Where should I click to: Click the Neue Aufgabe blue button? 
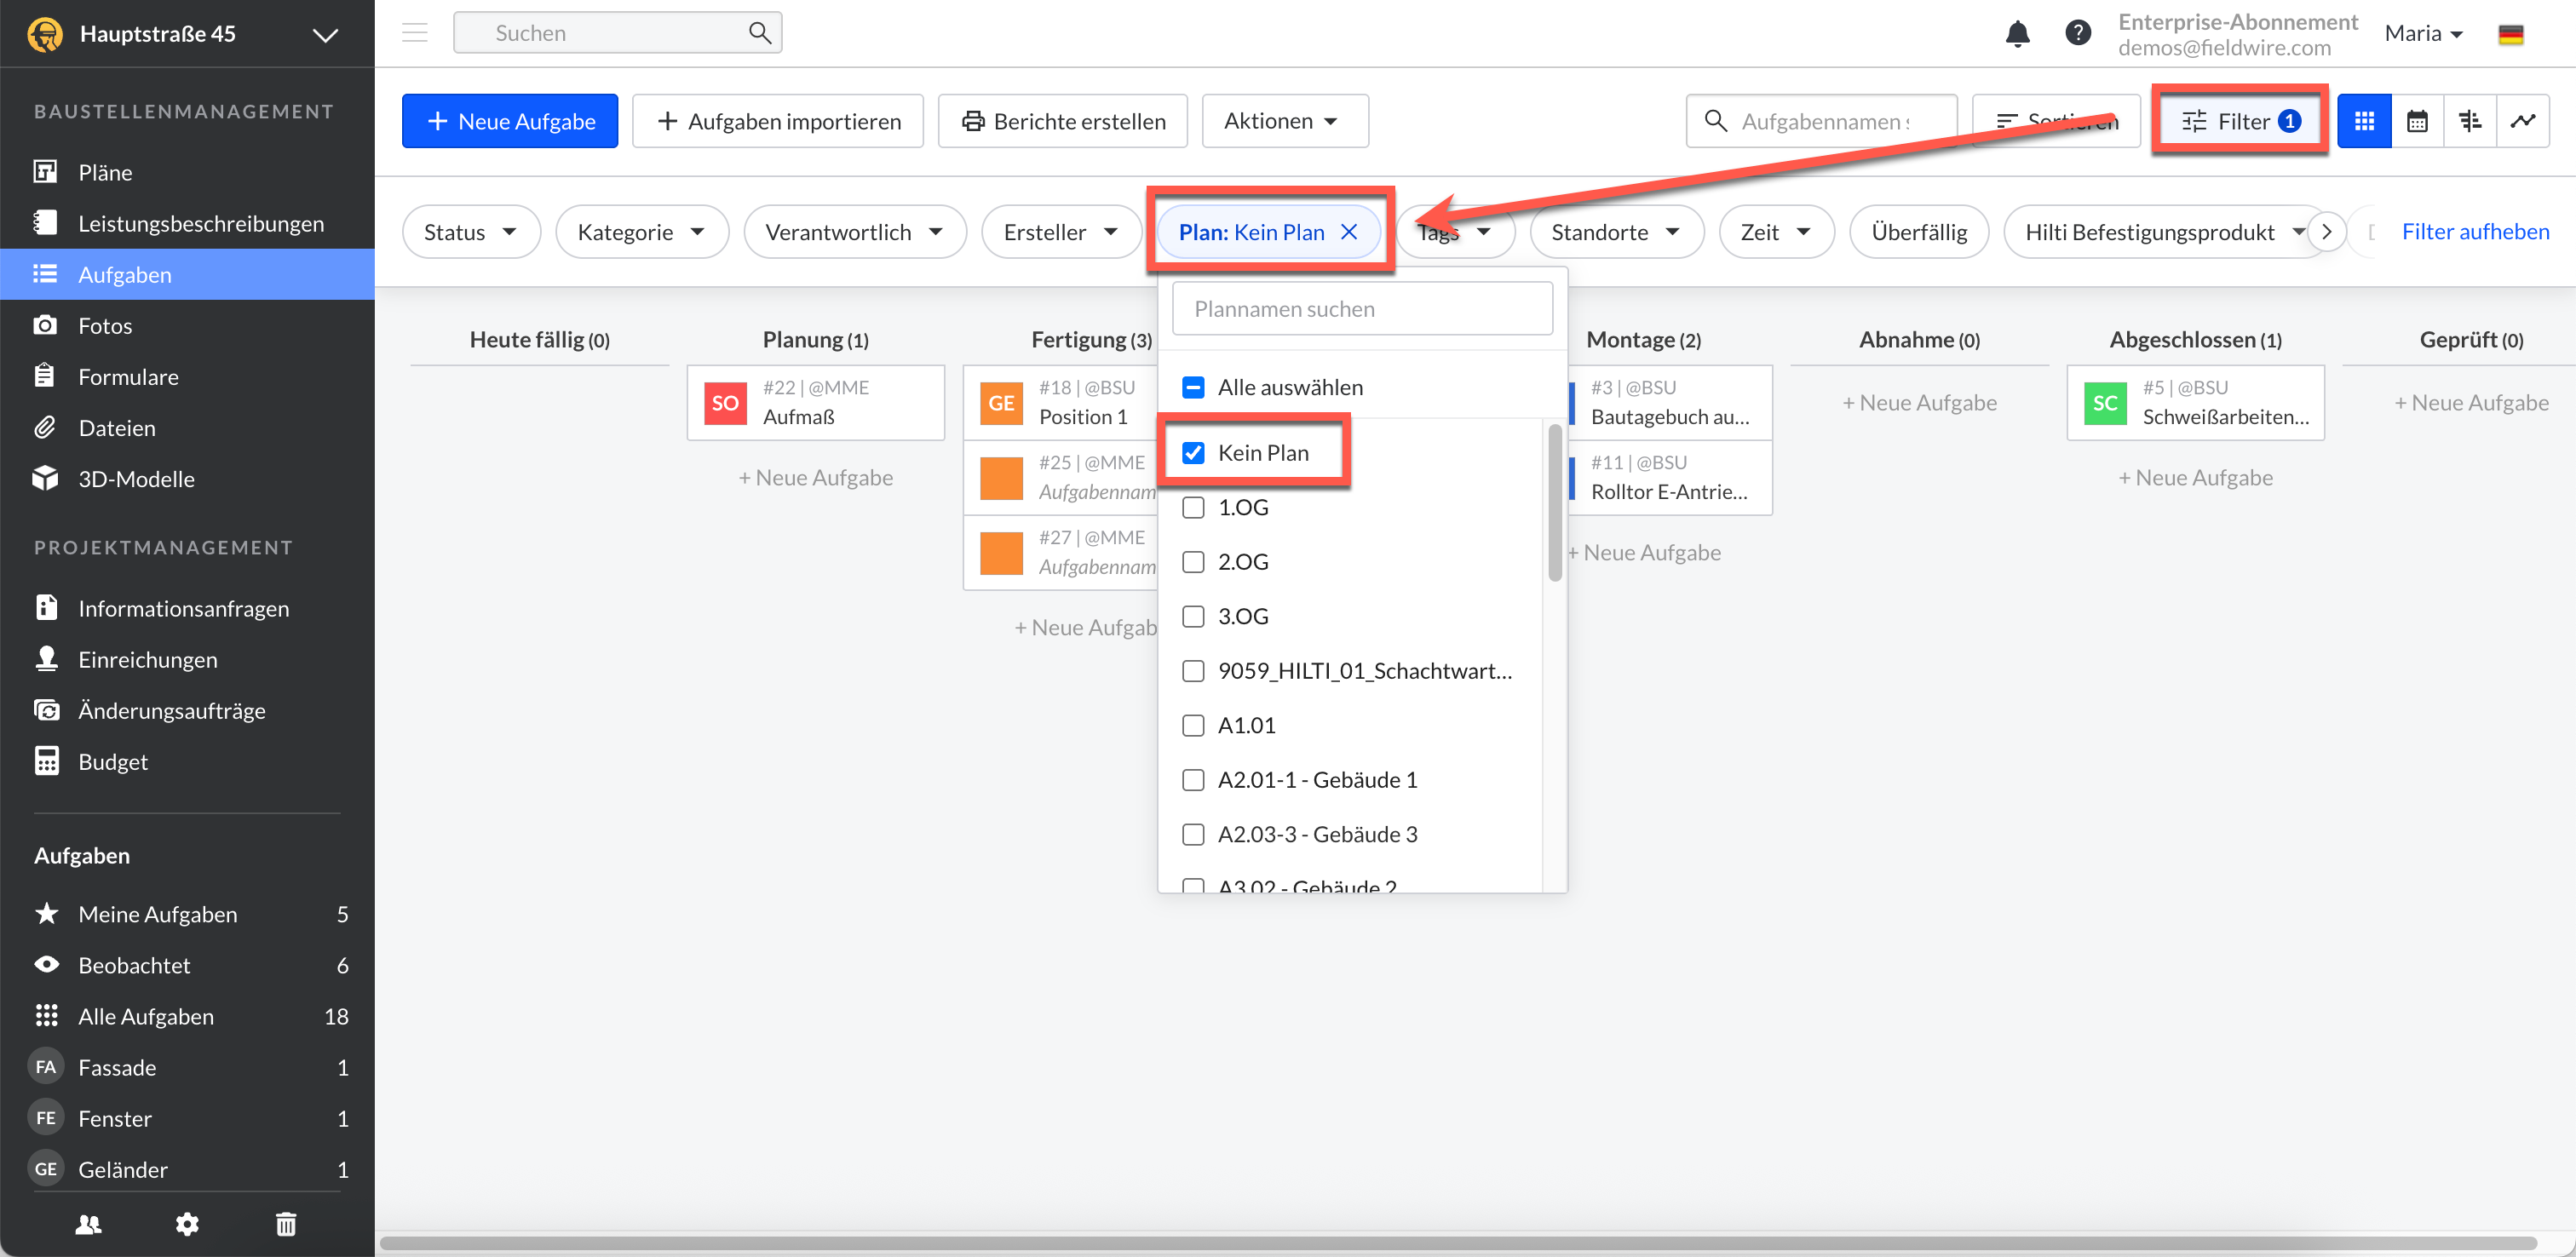pos(510,121)
